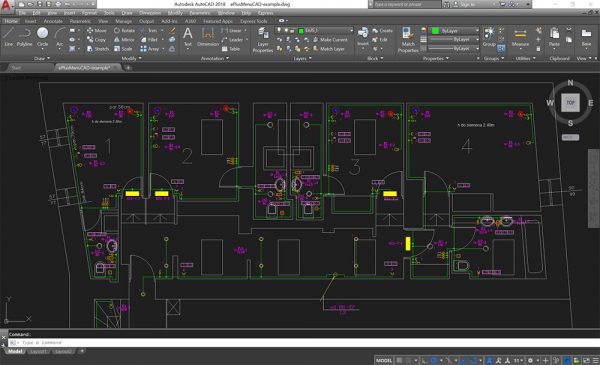Viewport: 600px width, 365px height.
Task: Open the Measure utility
Action: 520,37
